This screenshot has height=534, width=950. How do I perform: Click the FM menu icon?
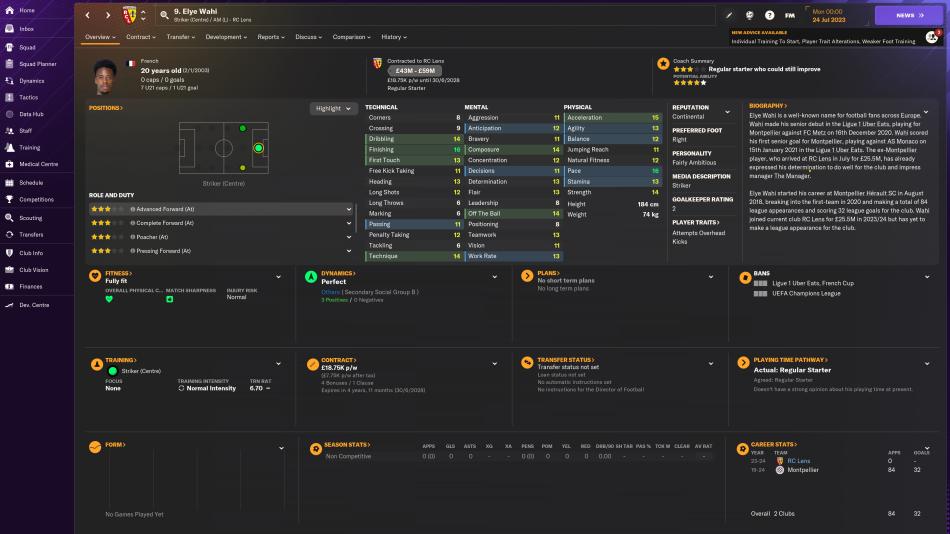pyautogui.click(x=789, y=15)
